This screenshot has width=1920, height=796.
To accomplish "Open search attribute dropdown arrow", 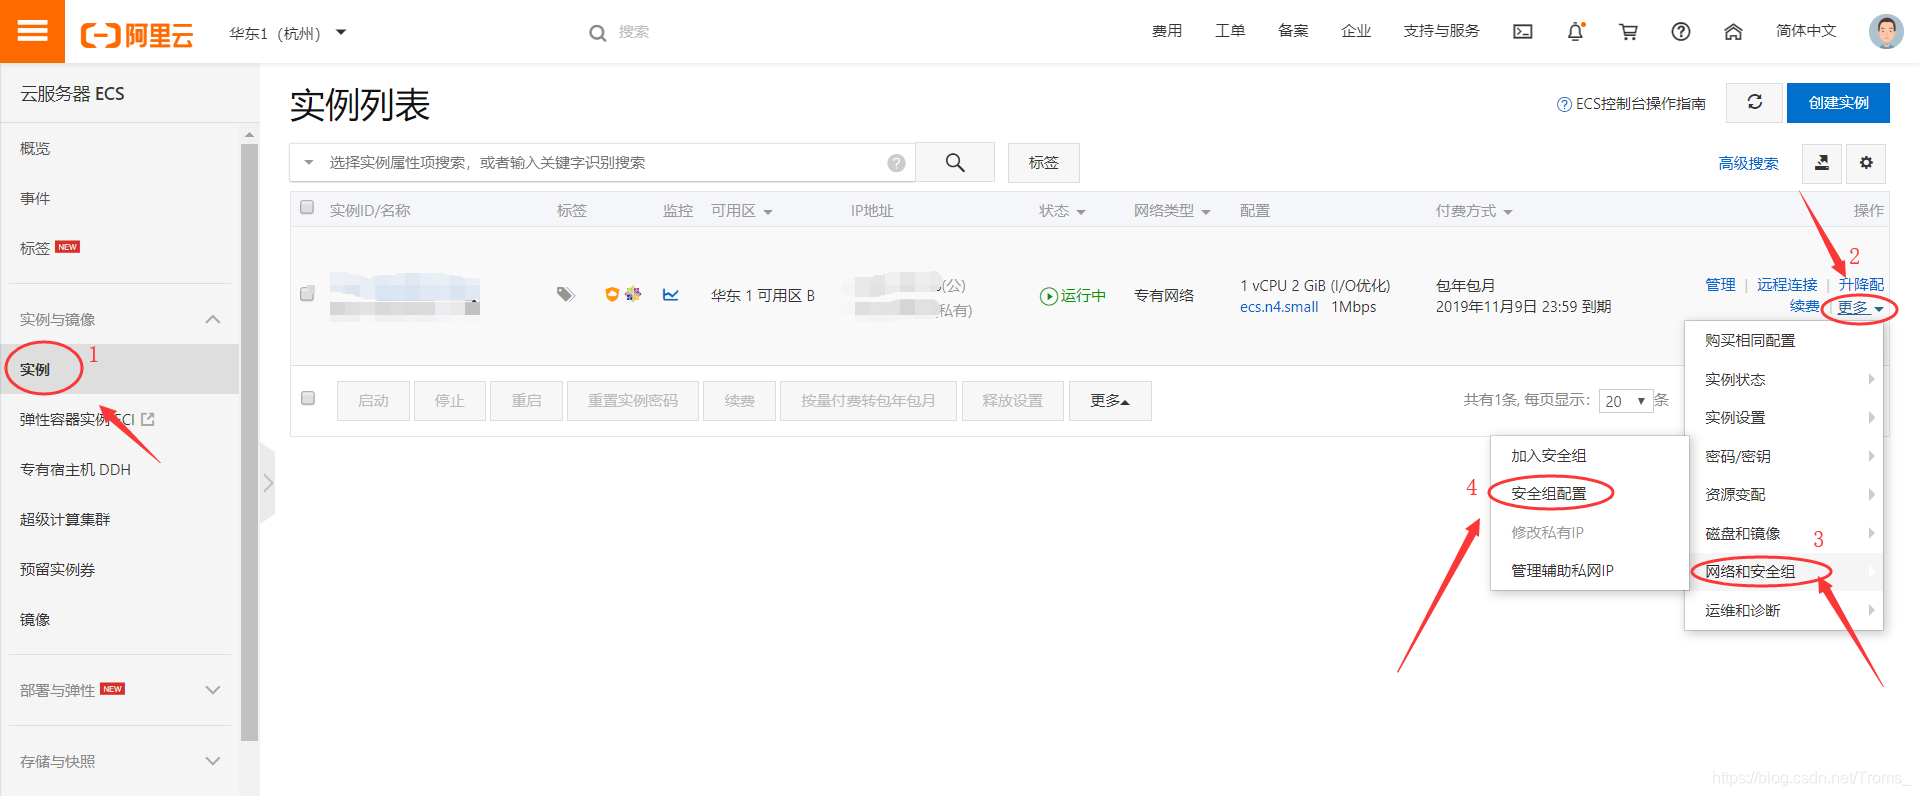I will point(308,162).
